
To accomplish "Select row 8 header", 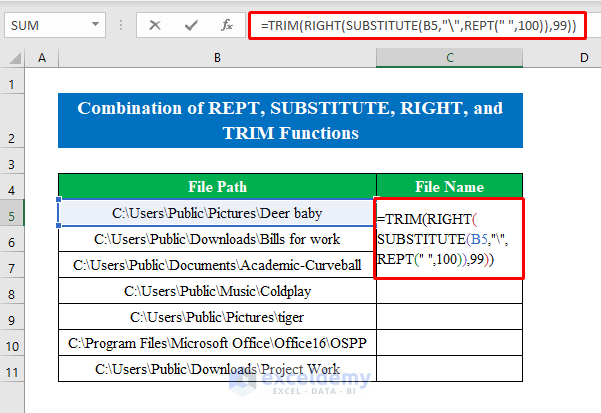I will click(x=12, y=291).
